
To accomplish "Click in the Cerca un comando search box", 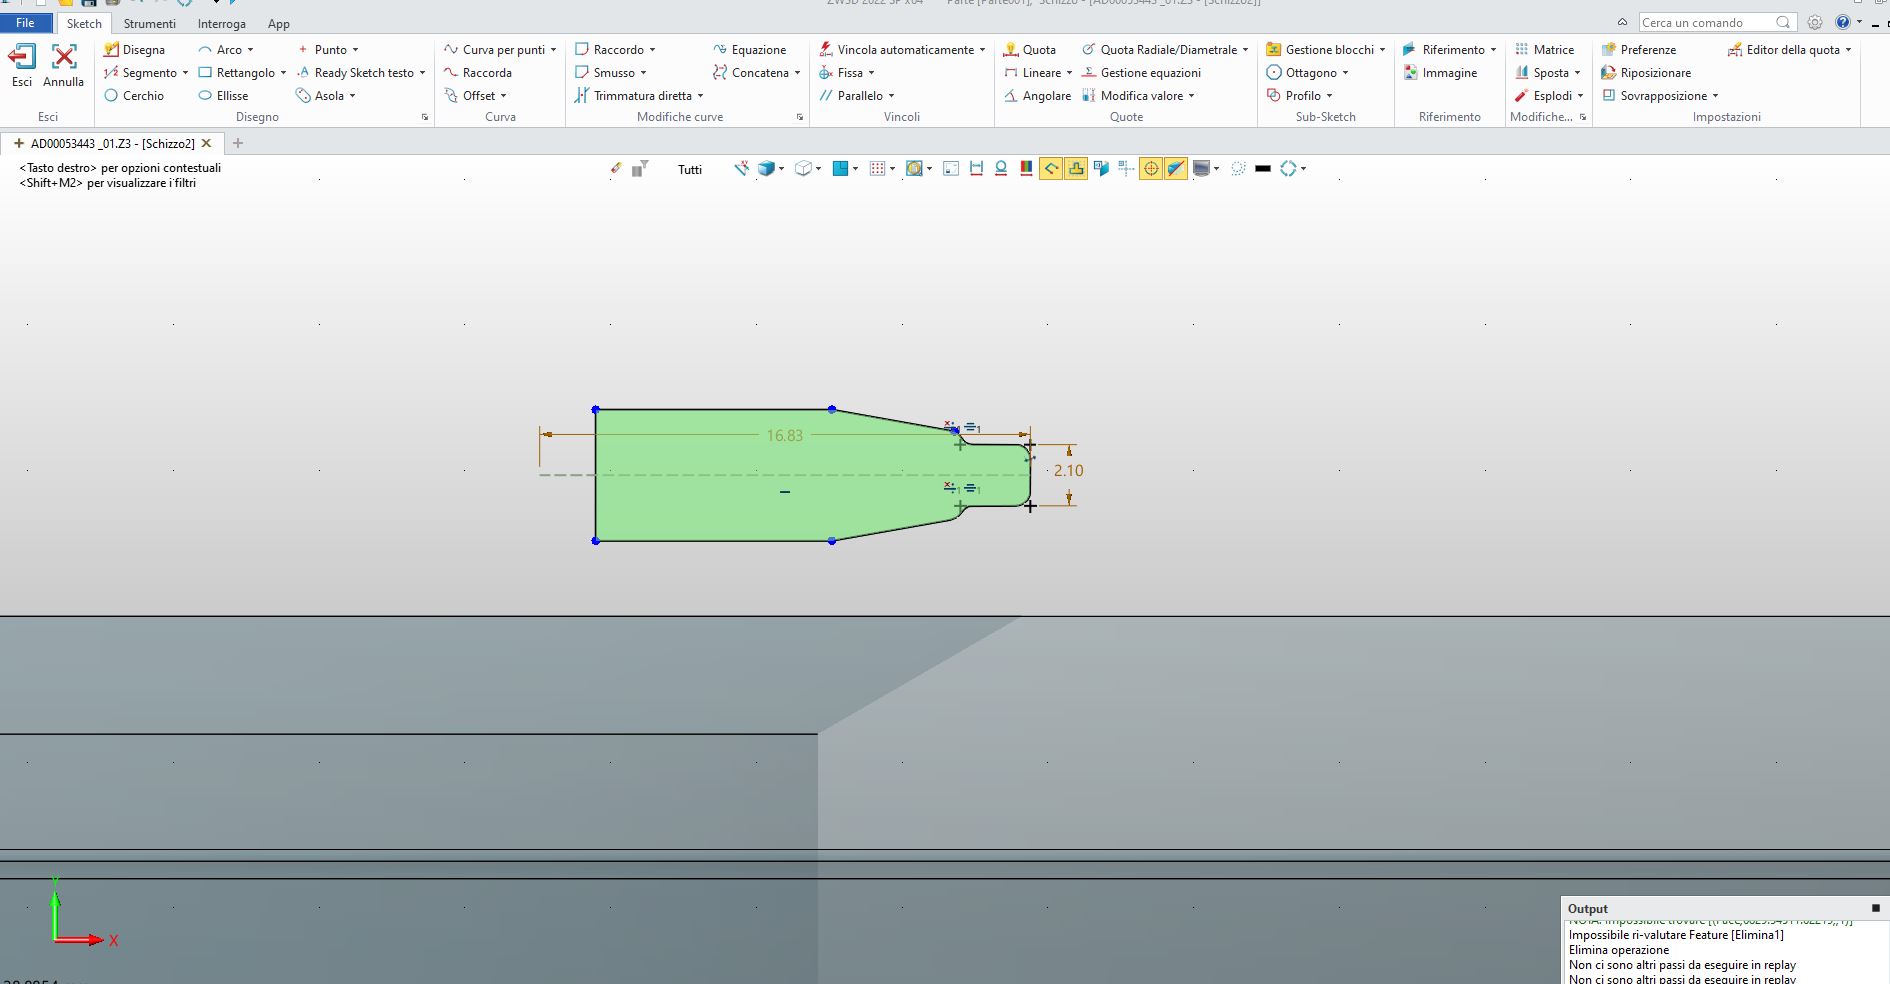I will 1717,22.
